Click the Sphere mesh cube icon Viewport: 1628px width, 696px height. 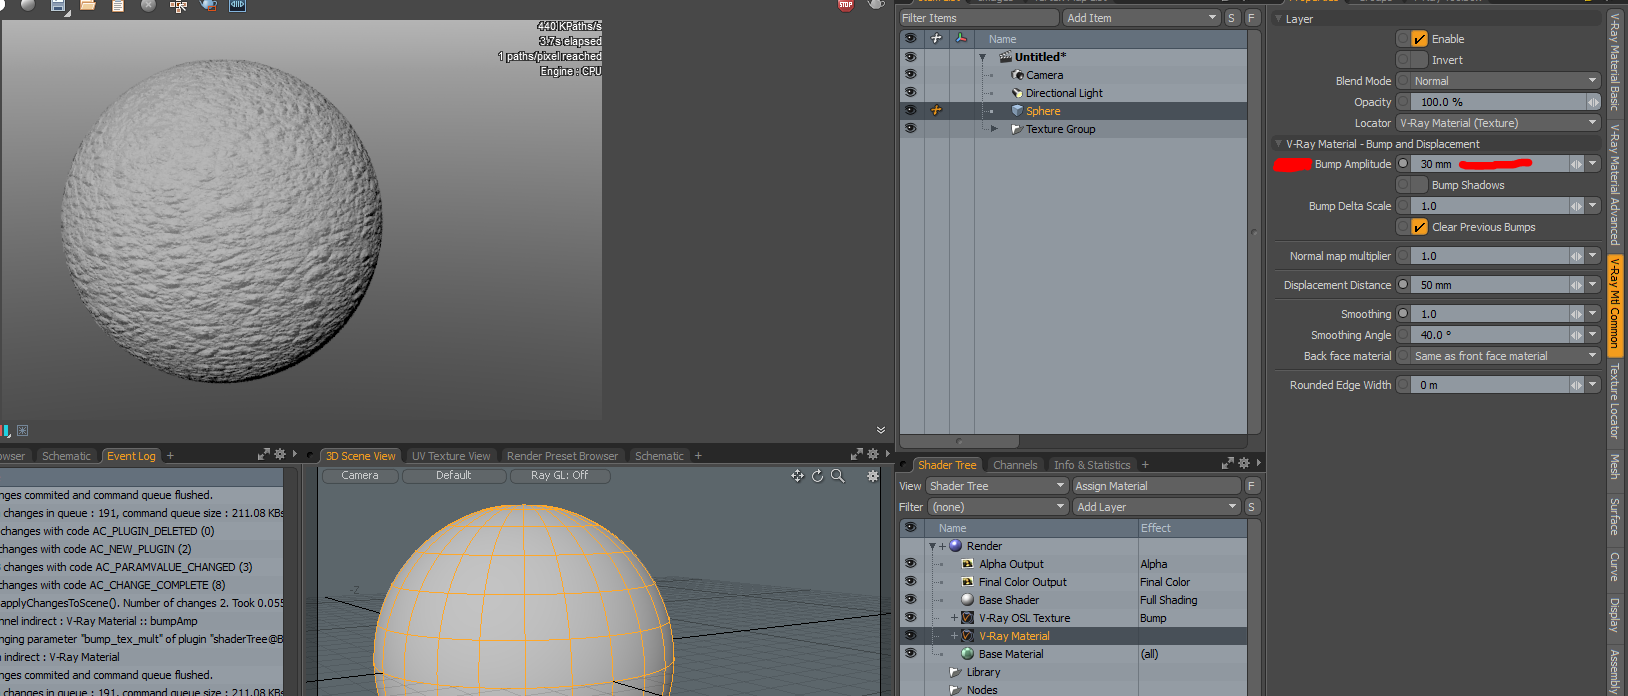pyautogui.click(x=1017, y=111)
